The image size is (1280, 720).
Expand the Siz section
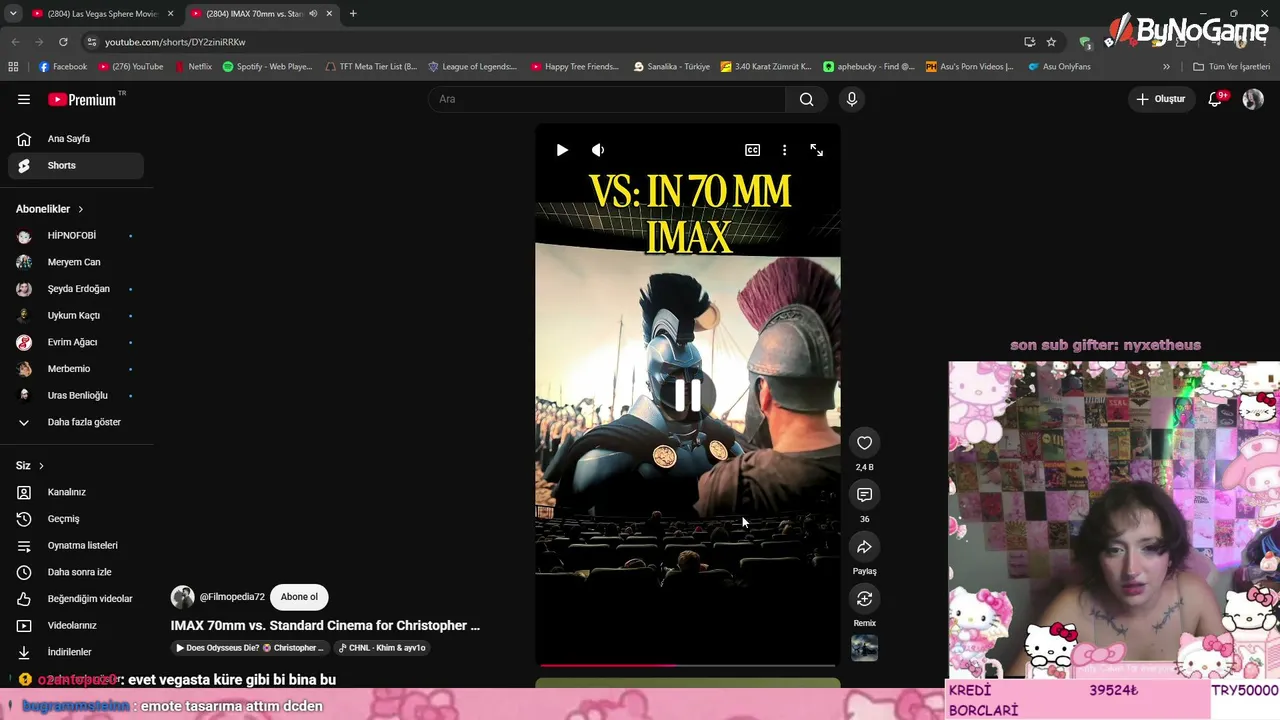click(x=30, y=466)
